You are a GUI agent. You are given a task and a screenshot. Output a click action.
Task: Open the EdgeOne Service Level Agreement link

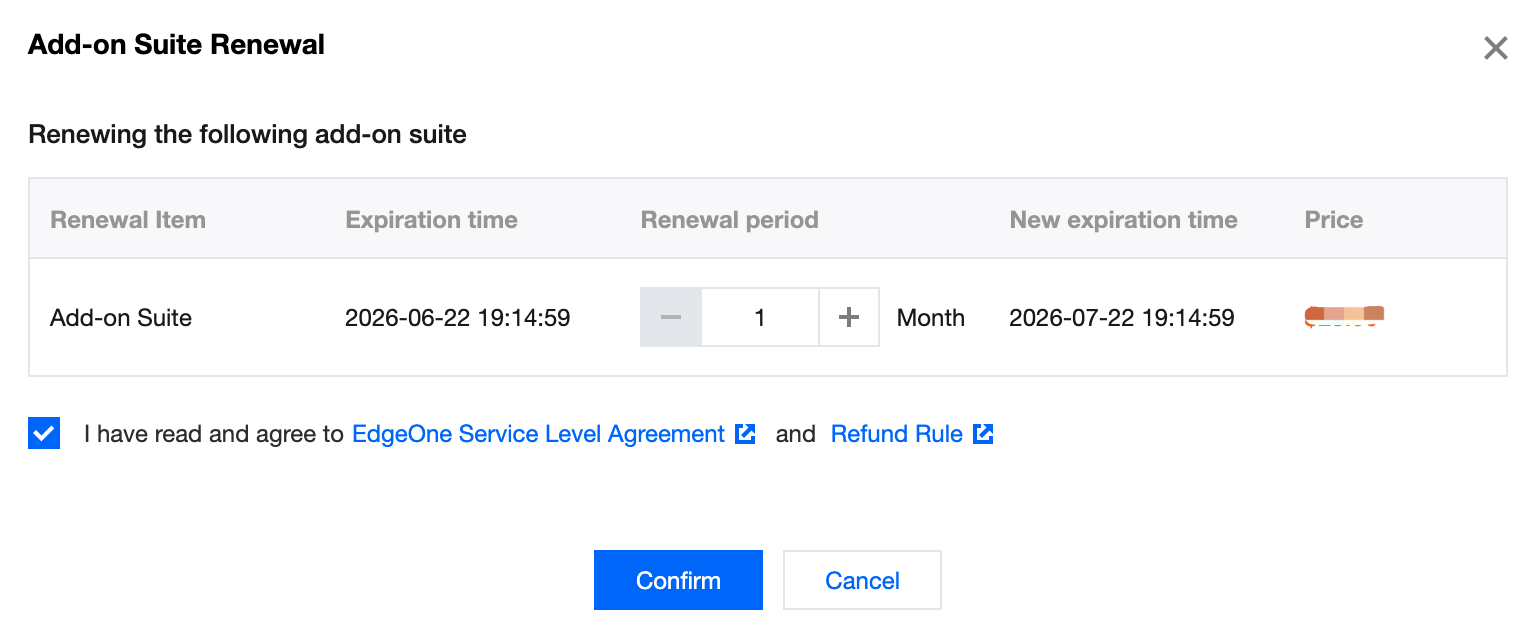tap(538, 434)
